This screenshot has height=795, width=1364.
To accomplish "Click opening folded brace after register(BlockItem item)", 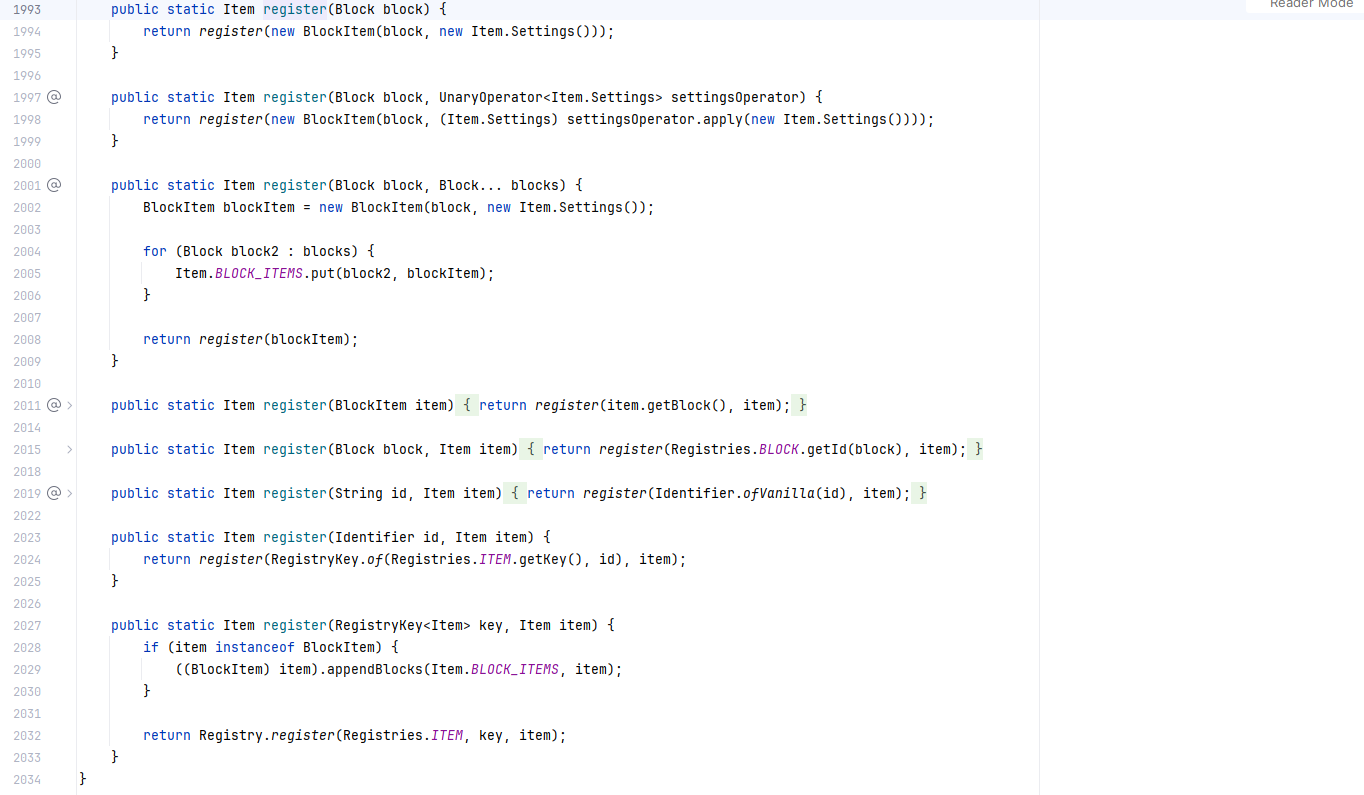I will click(467, 405).
